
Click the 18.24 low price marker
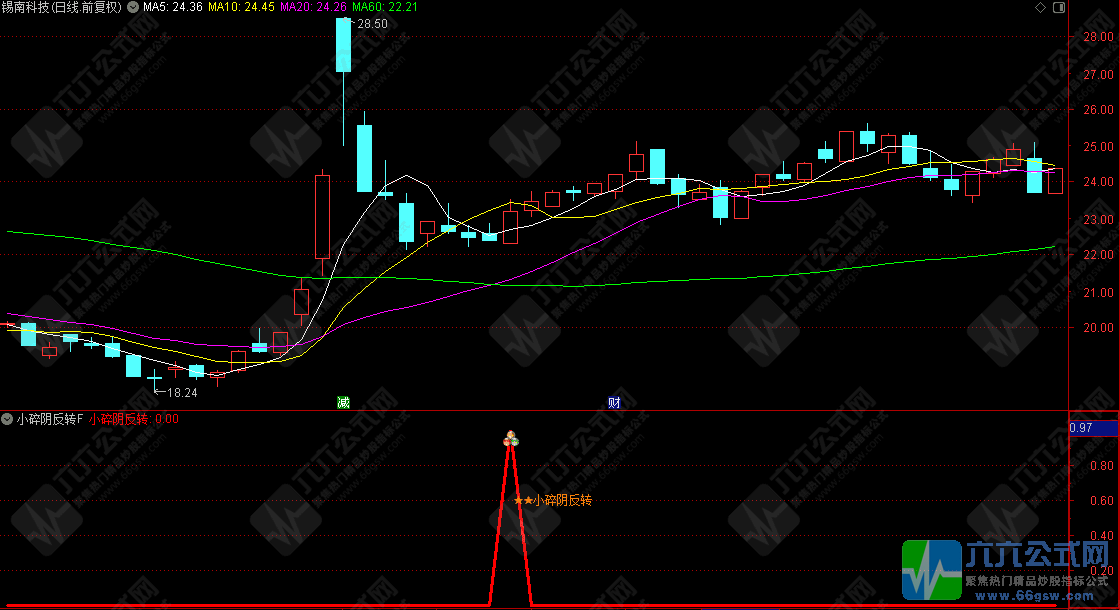[181, 393]
